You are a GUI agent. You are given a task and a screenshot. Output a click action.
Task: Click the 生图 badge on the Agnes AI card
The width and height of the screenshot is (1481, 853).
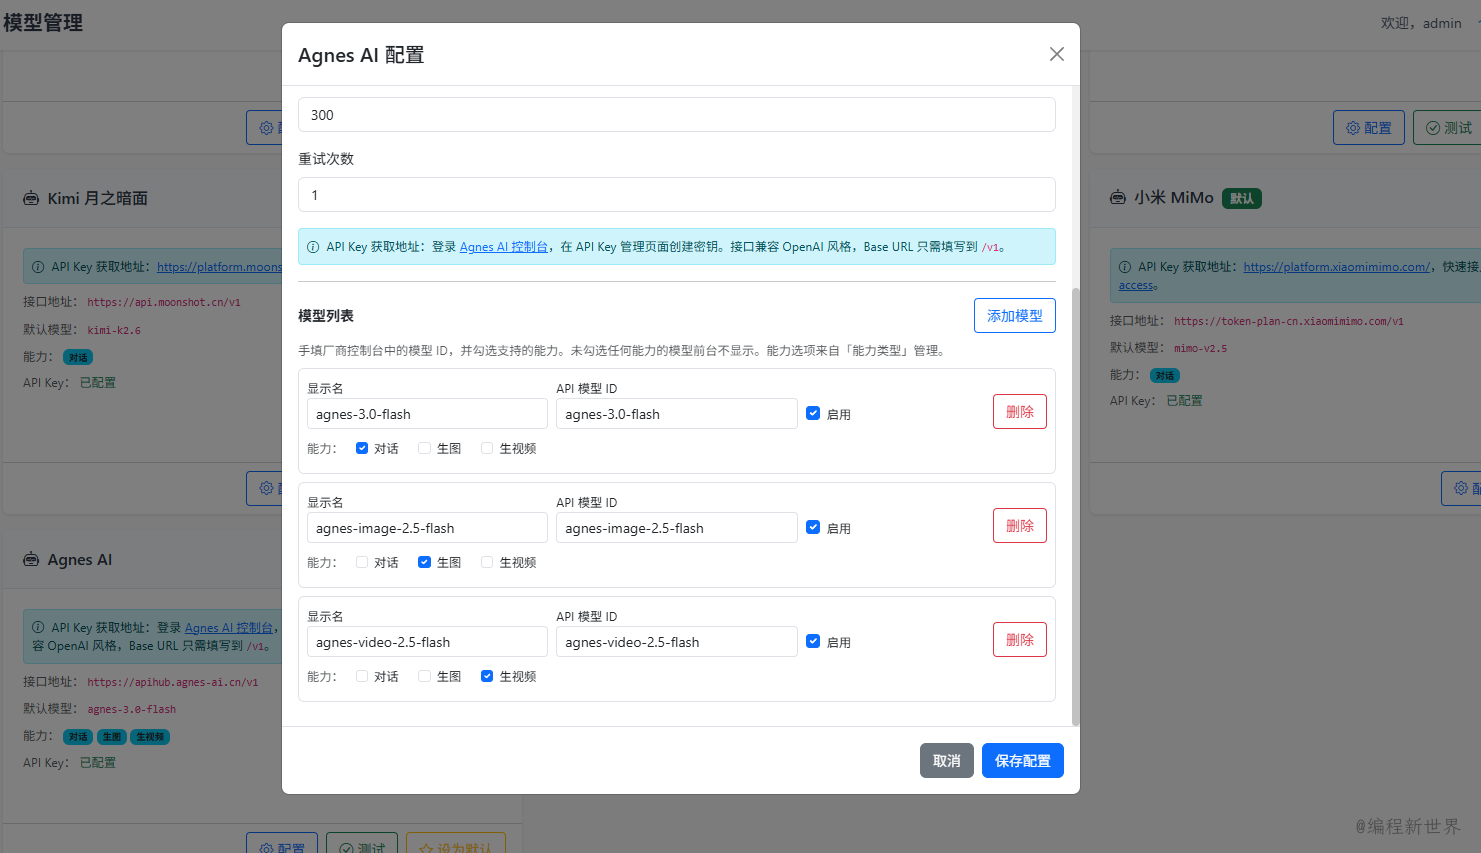pos(112,737)
